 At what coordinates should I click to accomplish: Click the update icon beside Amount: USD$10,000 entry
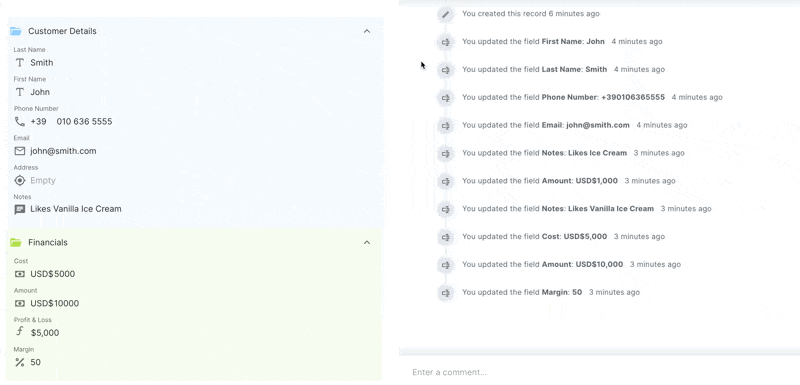click(445, 265)
